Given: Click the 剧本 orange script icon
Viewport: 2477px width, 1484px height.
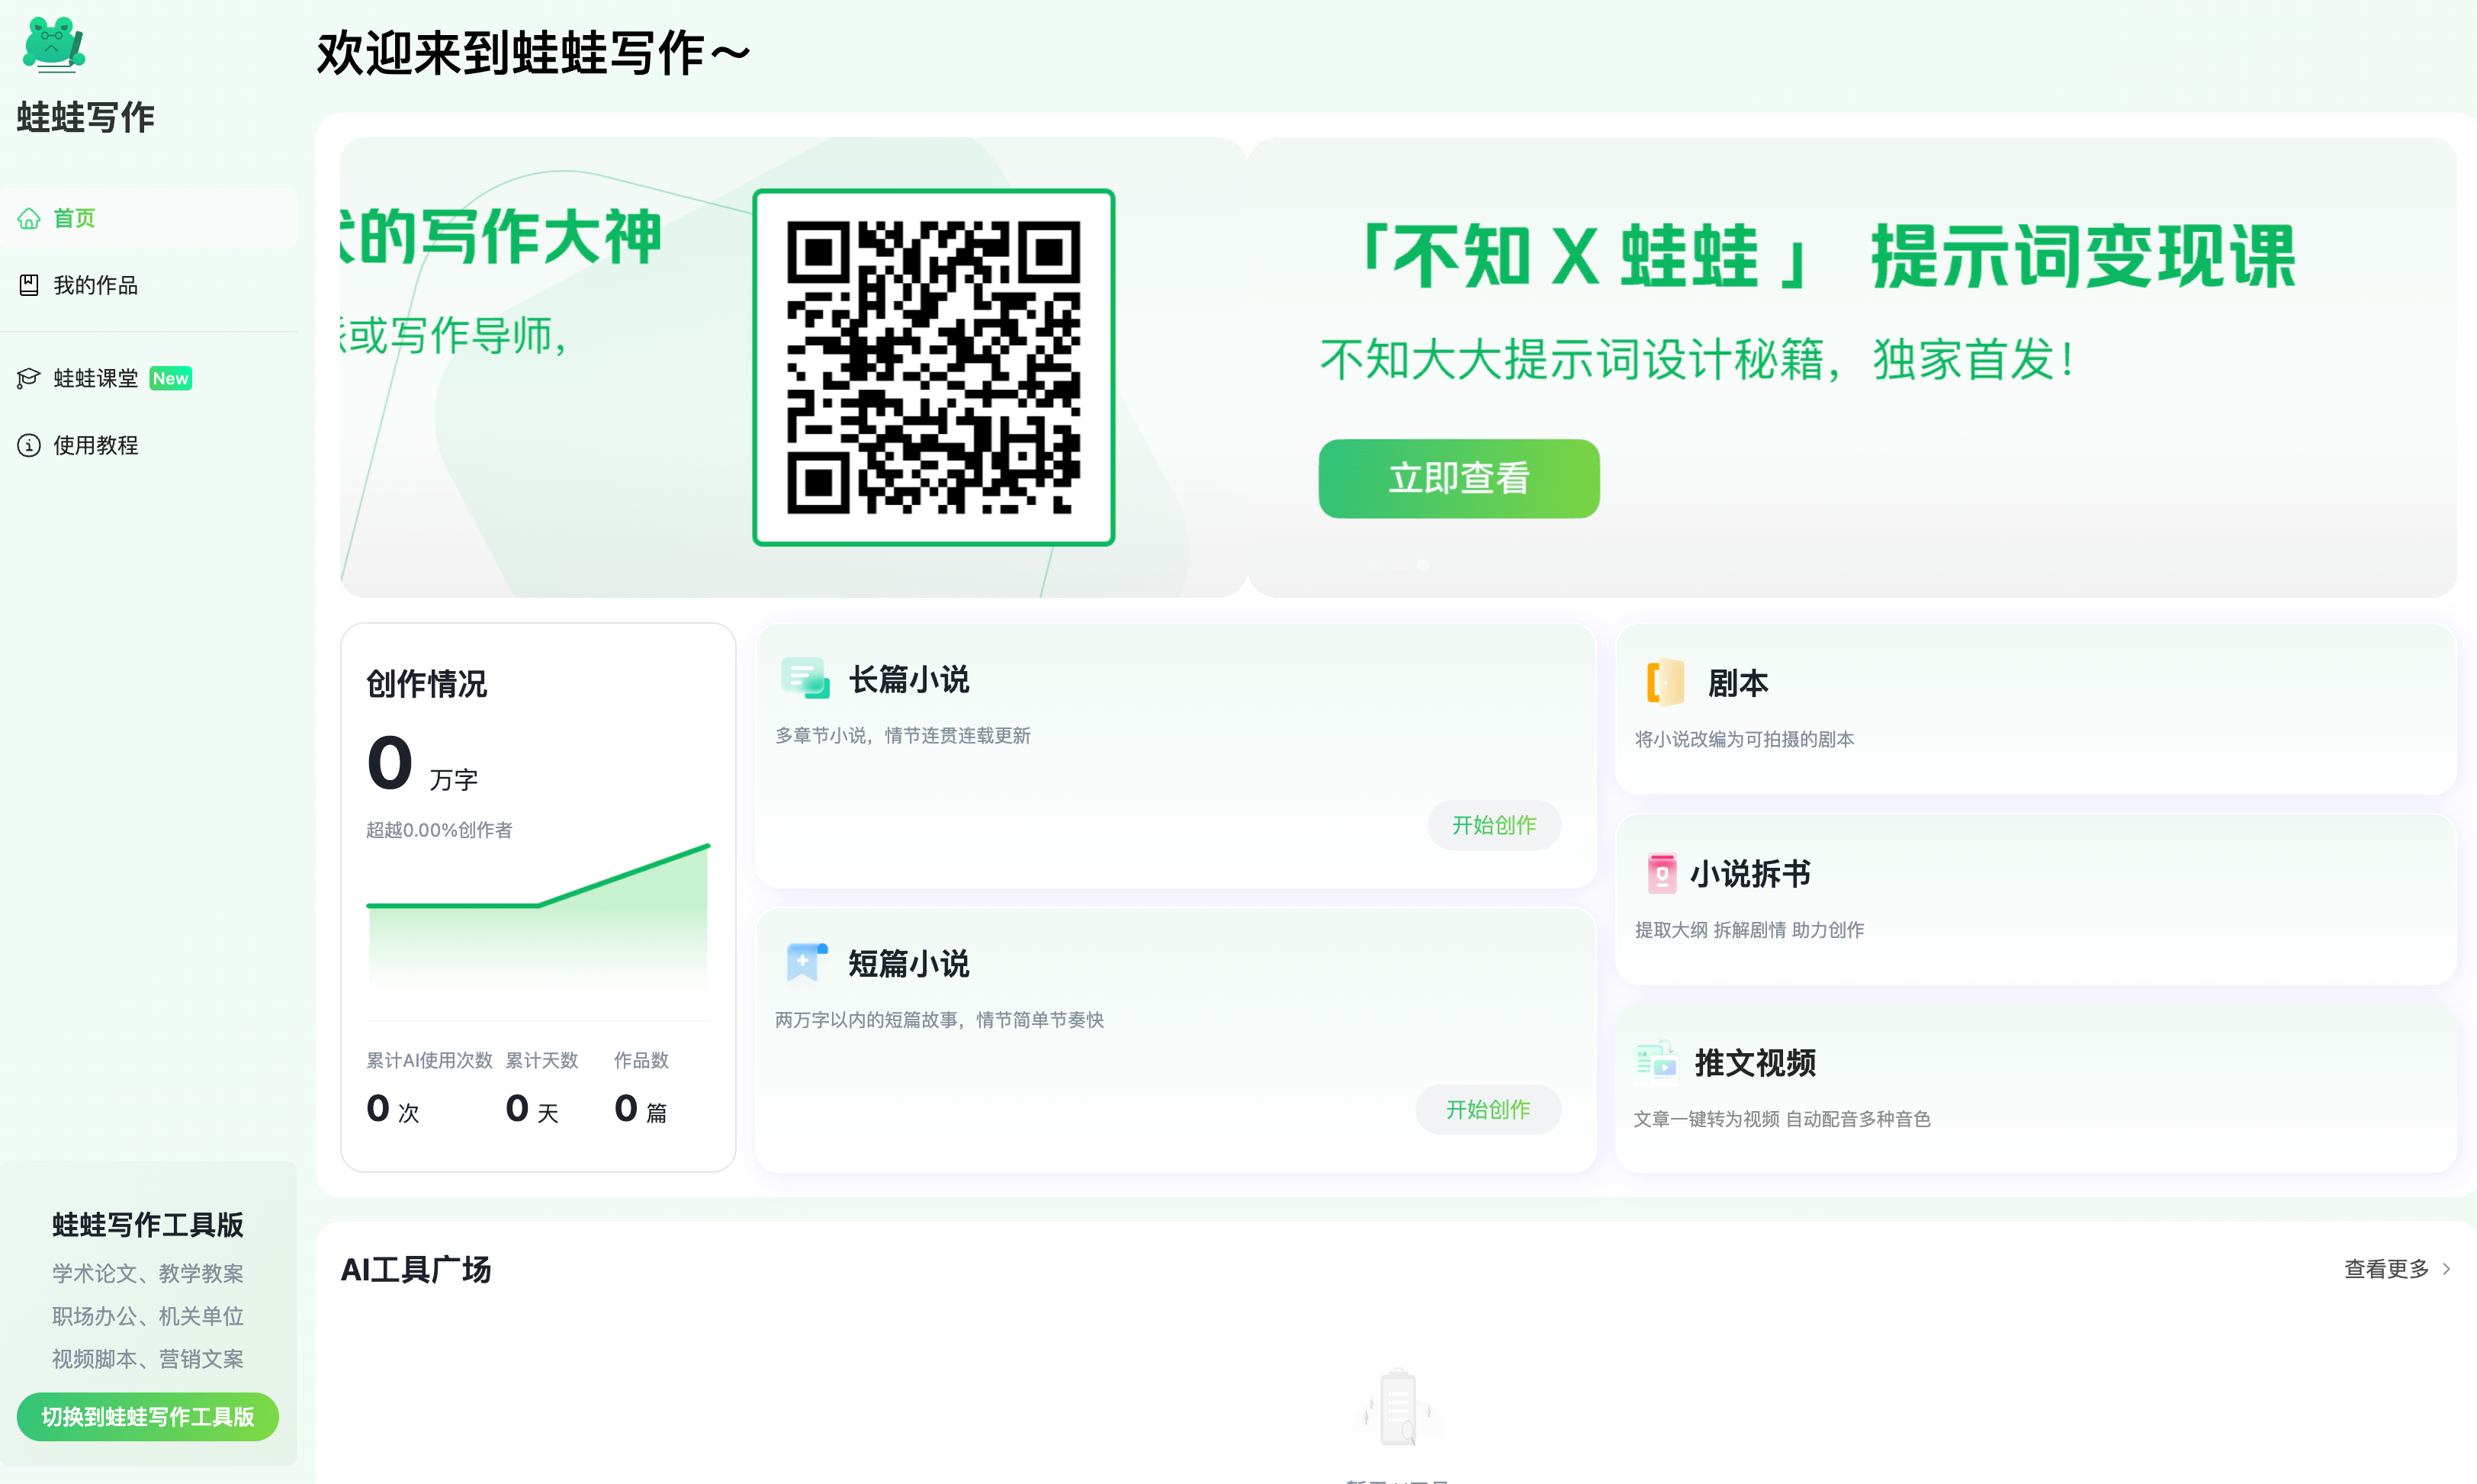Looking at the screenshot, I should [x=1665, y=682].
